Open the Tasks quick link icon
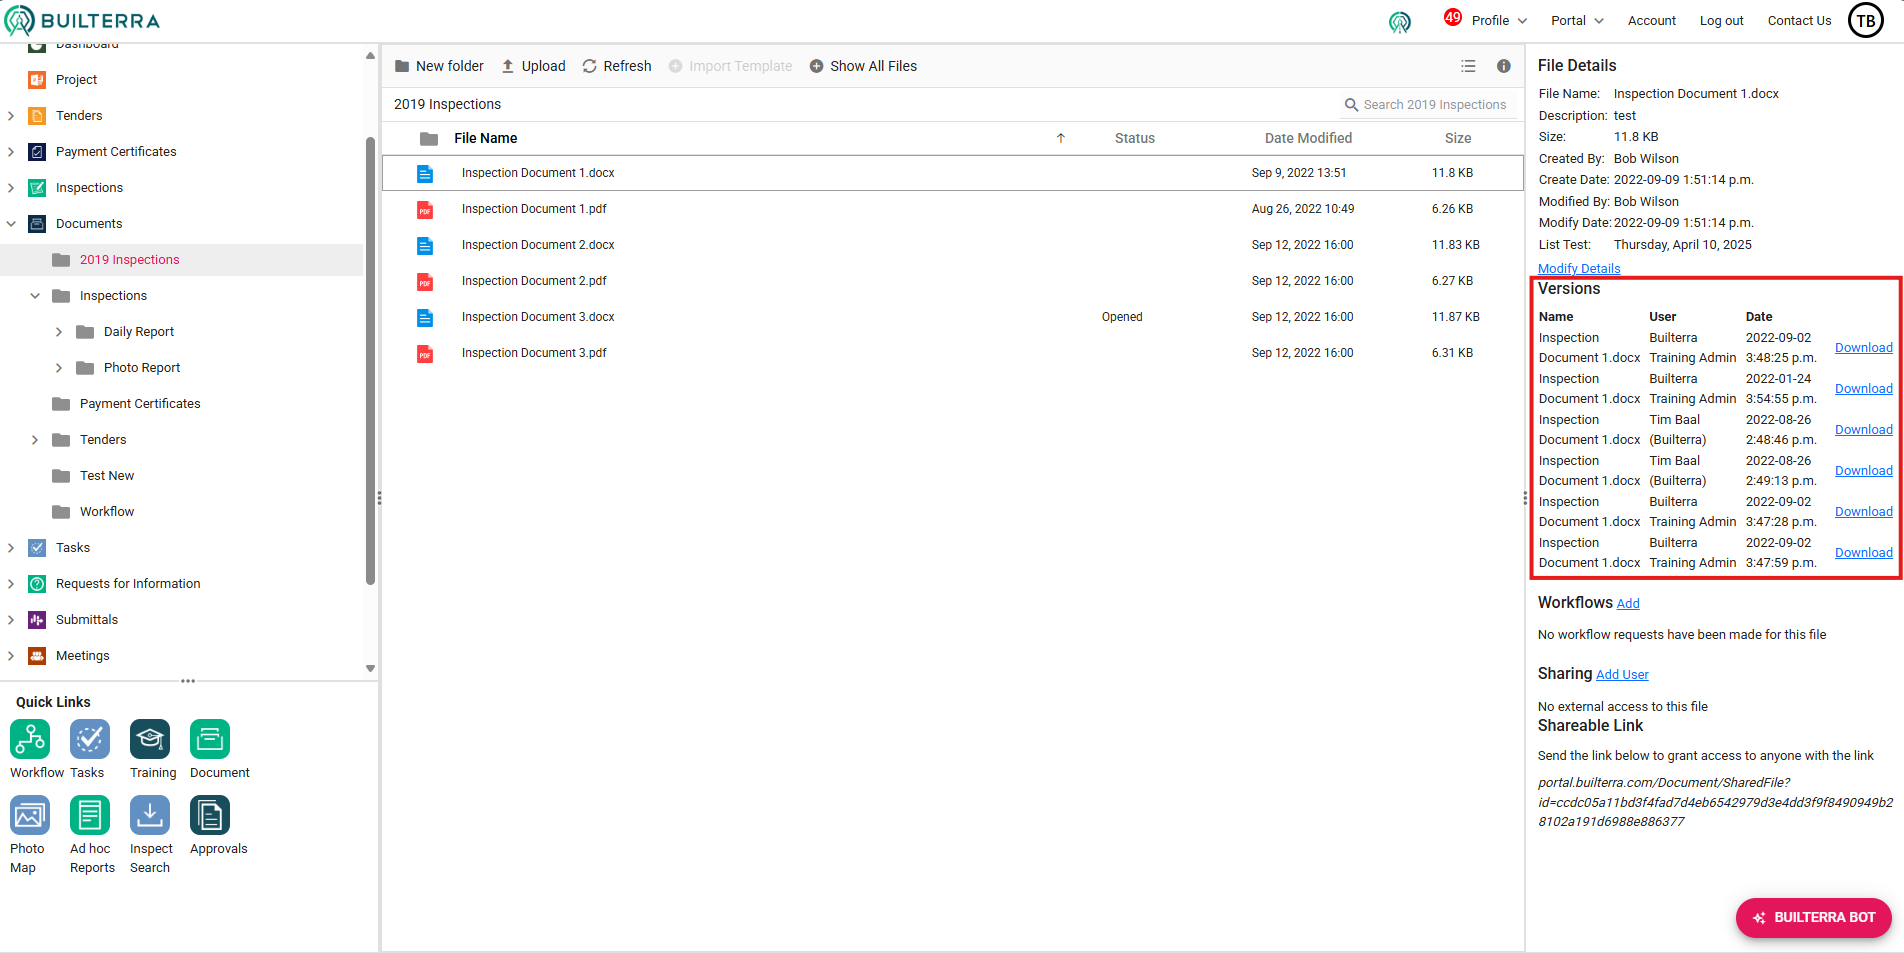The image size is (1904, 953). 90,739
